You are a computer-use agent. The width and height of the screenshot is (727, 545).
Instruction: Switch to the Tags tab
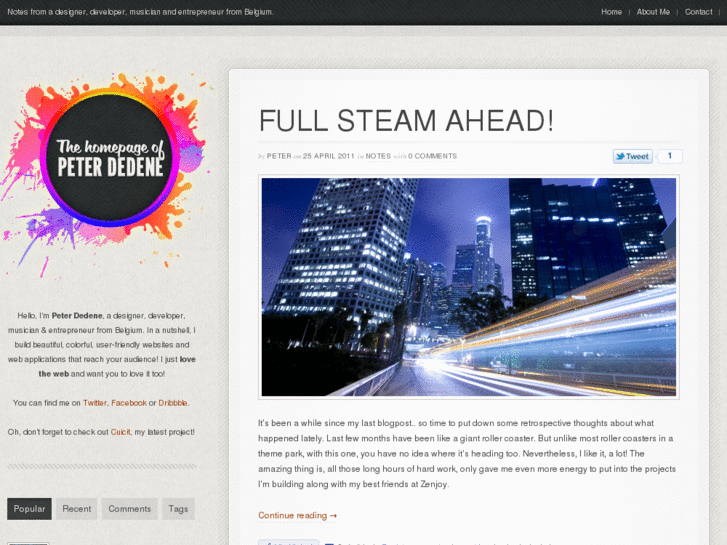(178, 509)
